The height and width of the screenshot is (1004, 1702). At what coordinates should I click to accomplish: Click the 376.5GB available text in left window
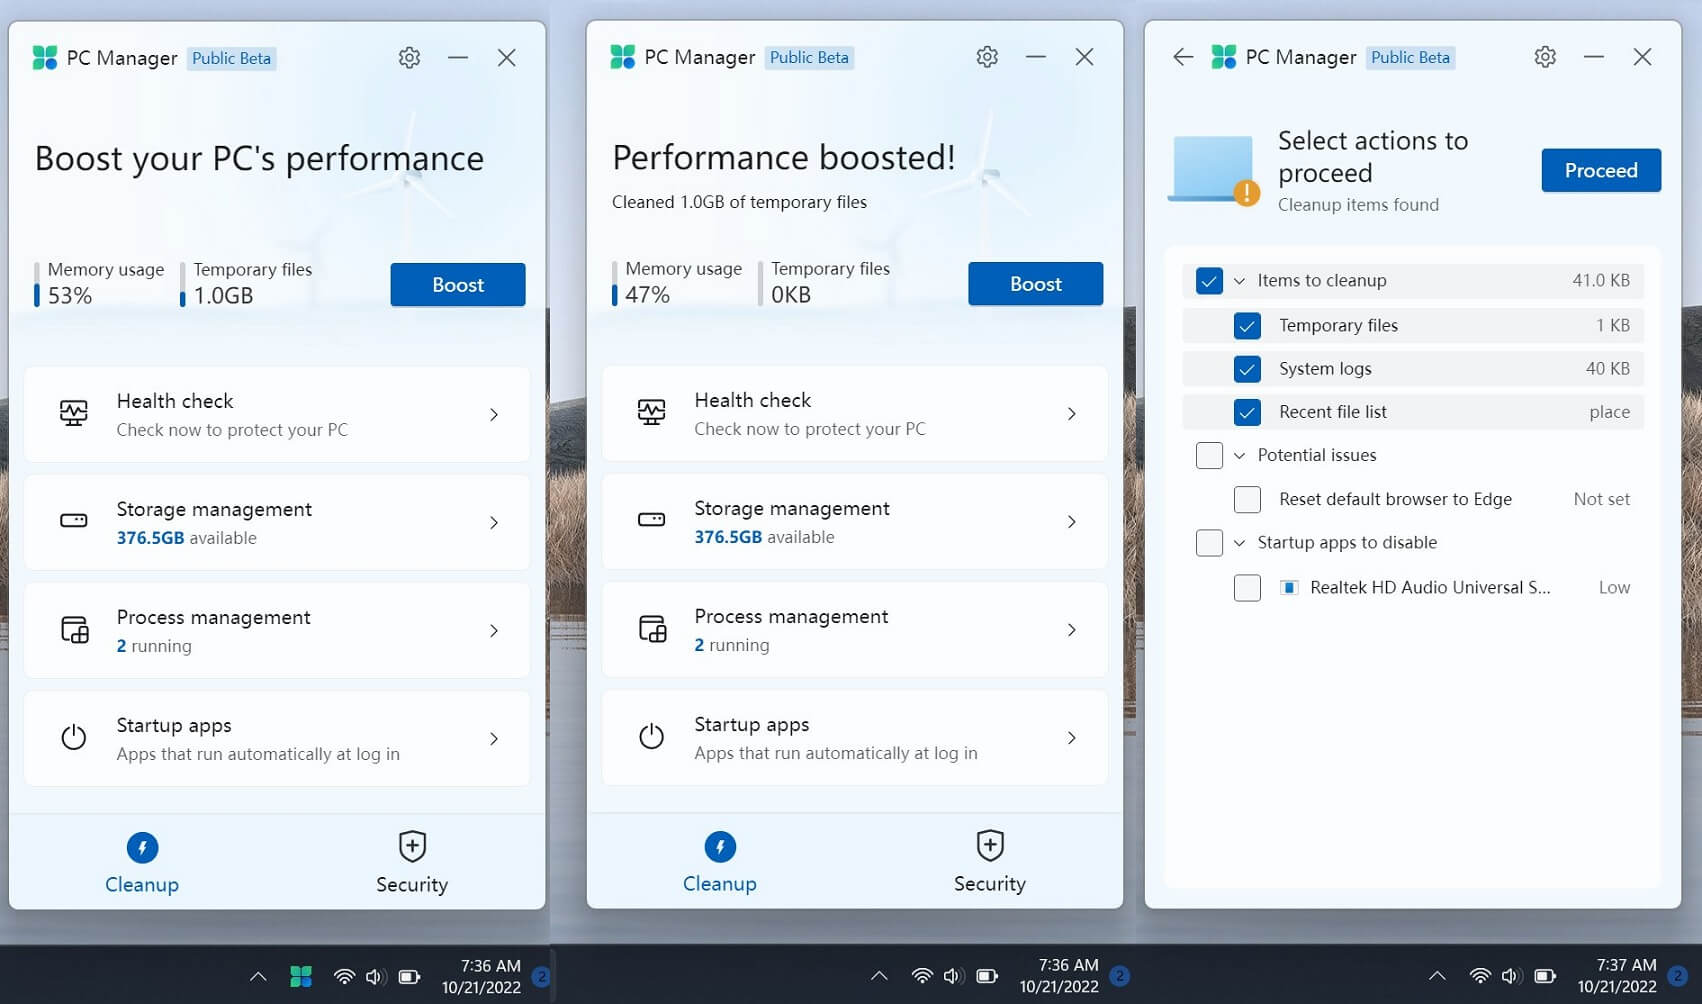coord(187,538)
